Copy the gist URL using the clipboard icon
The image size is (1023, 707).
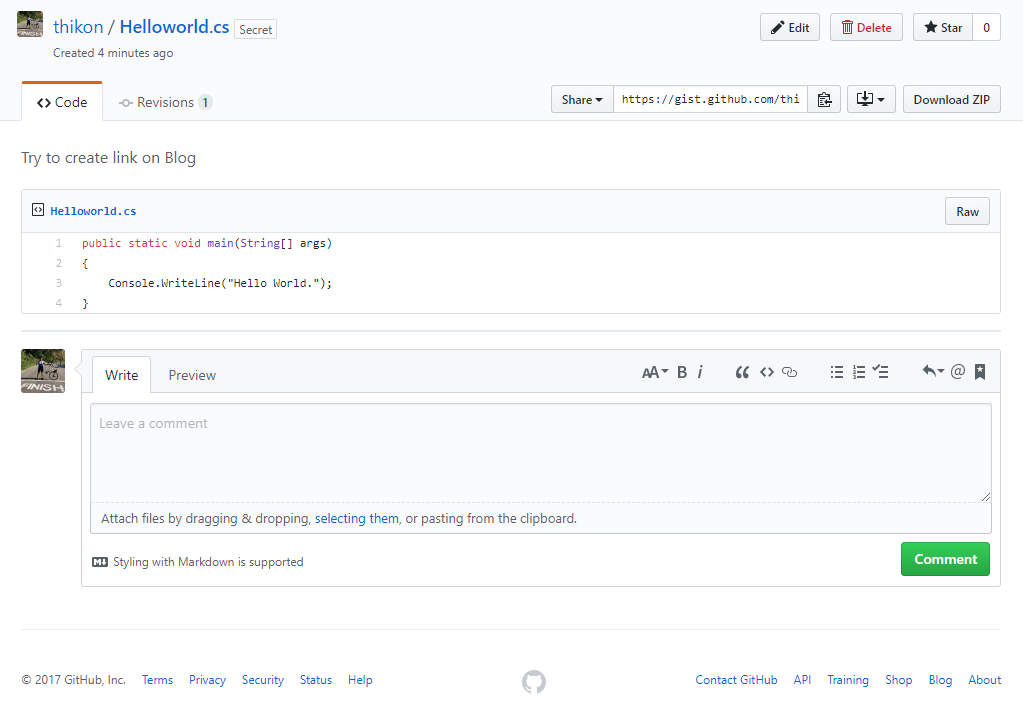[x=824, y=99]
